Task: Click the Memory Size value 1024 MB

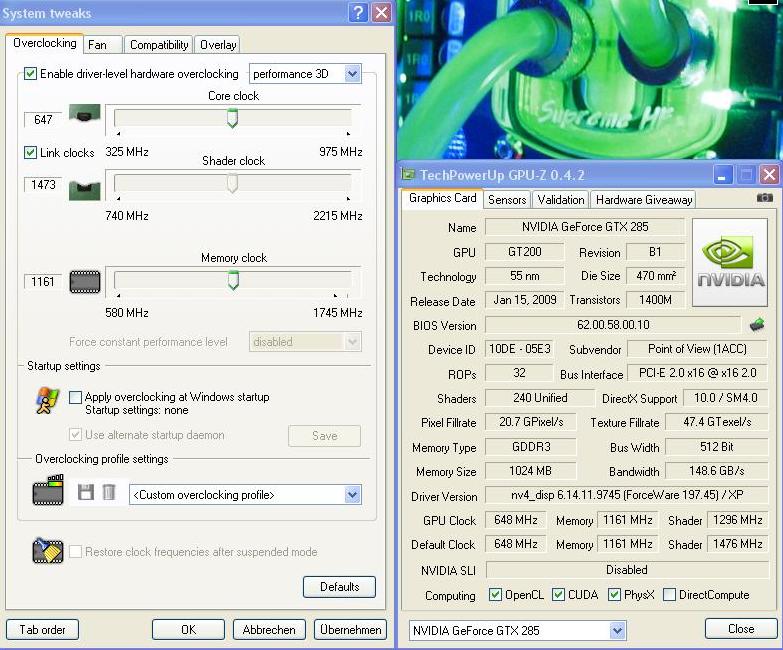Action: click(x=530, y=471)
